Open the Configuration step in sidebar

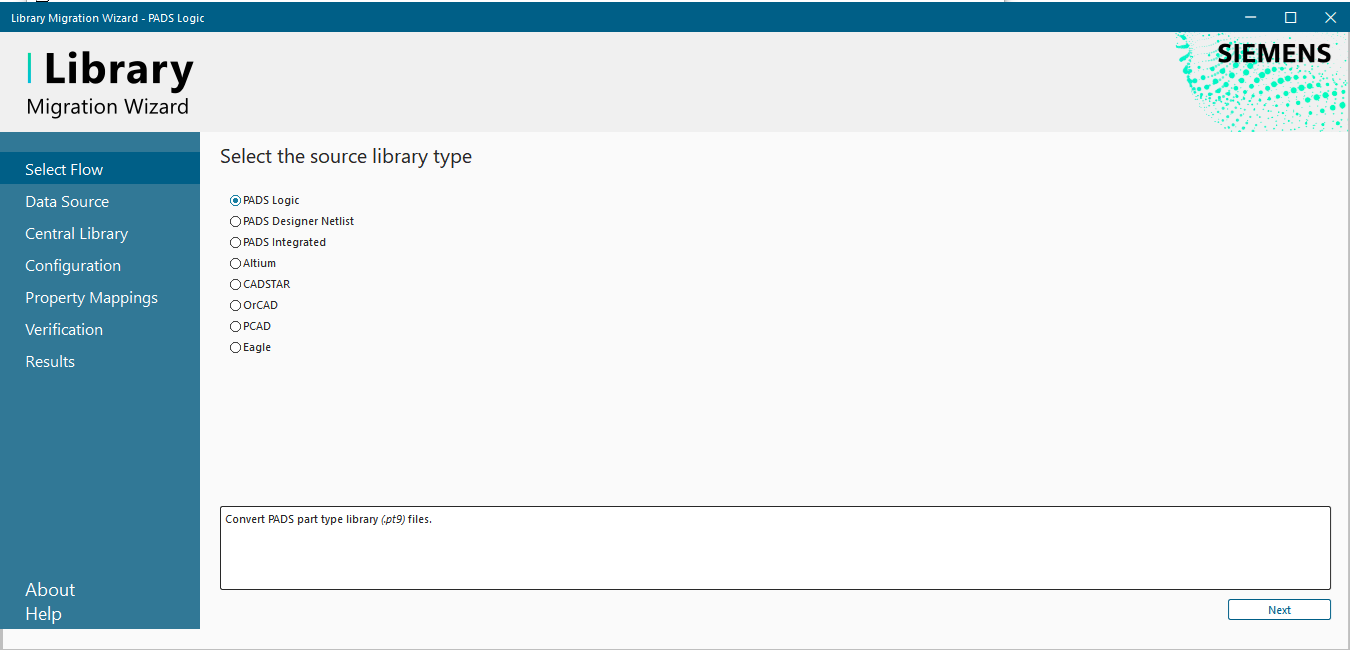73,266
